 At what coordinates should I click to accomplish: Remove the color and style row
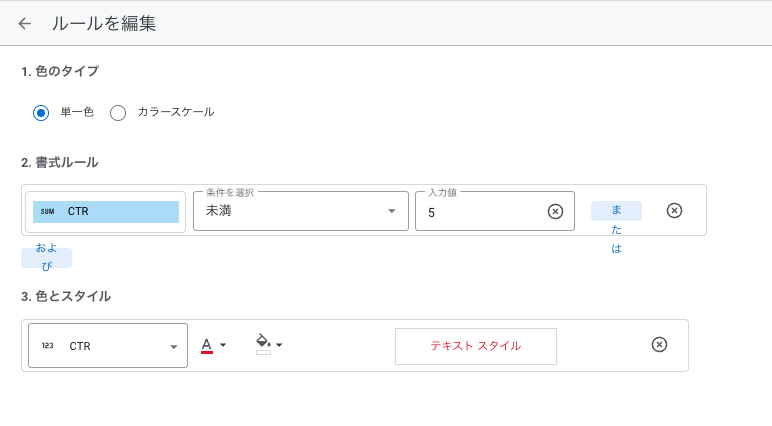click(659, 344)
